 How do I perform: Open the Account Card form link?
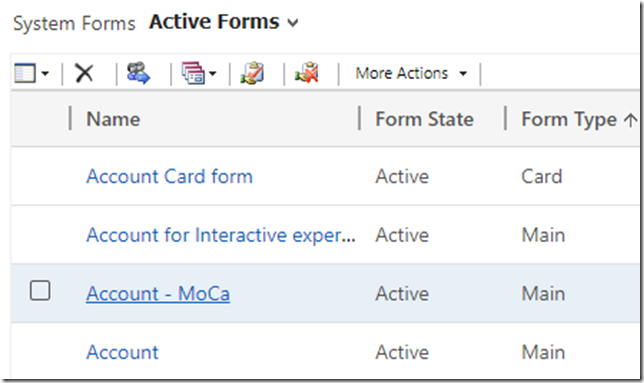click(x=169, y=177)
